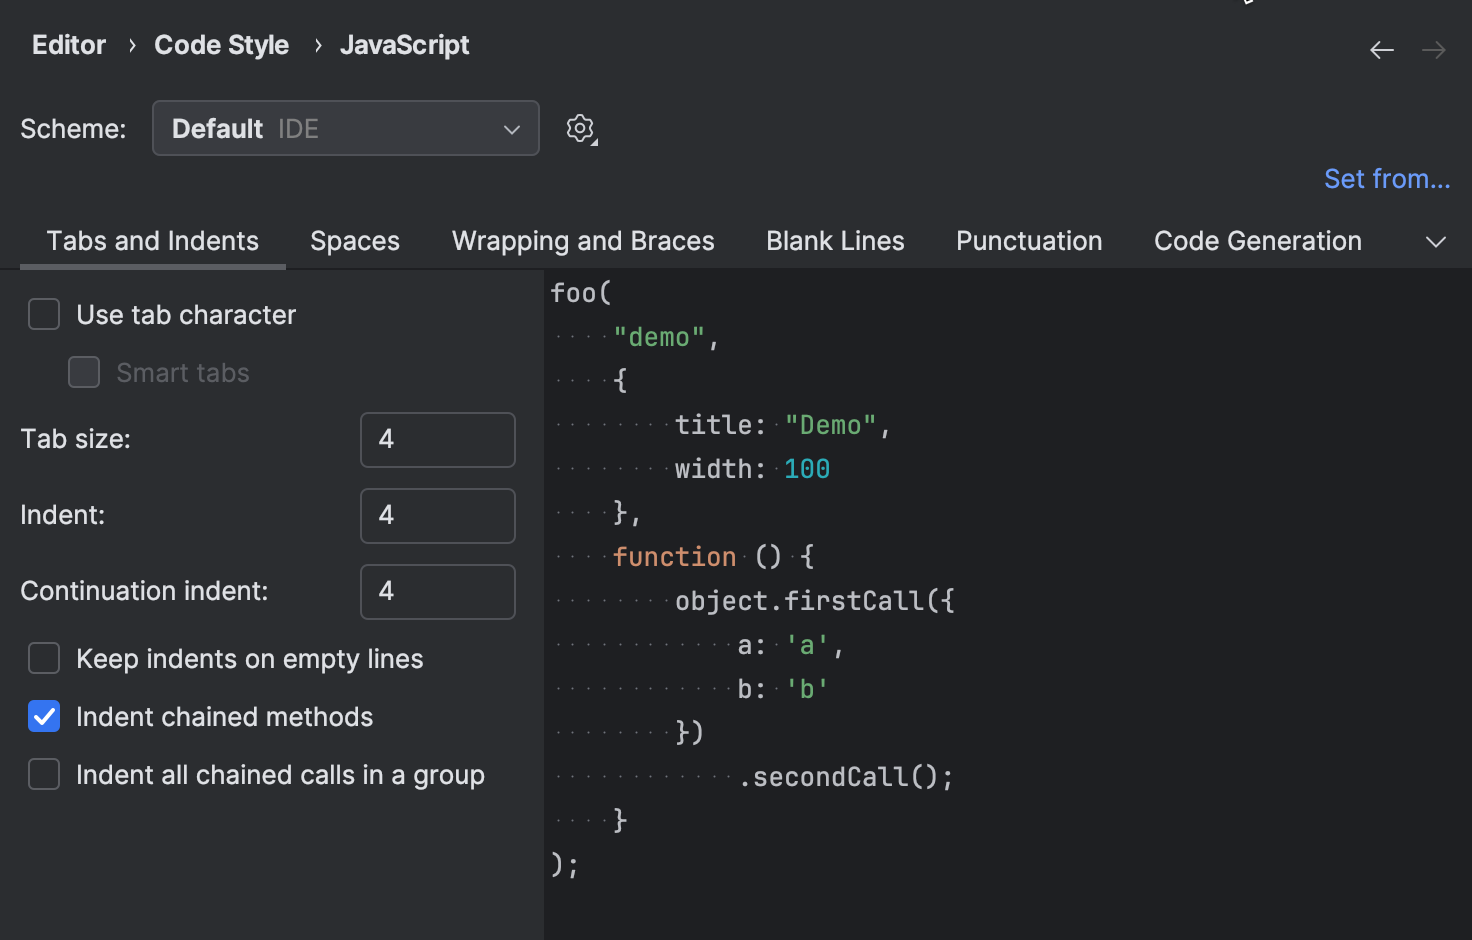
Task: Expand the hidden tabs chevron after Code Generation
Action: 1436,241
